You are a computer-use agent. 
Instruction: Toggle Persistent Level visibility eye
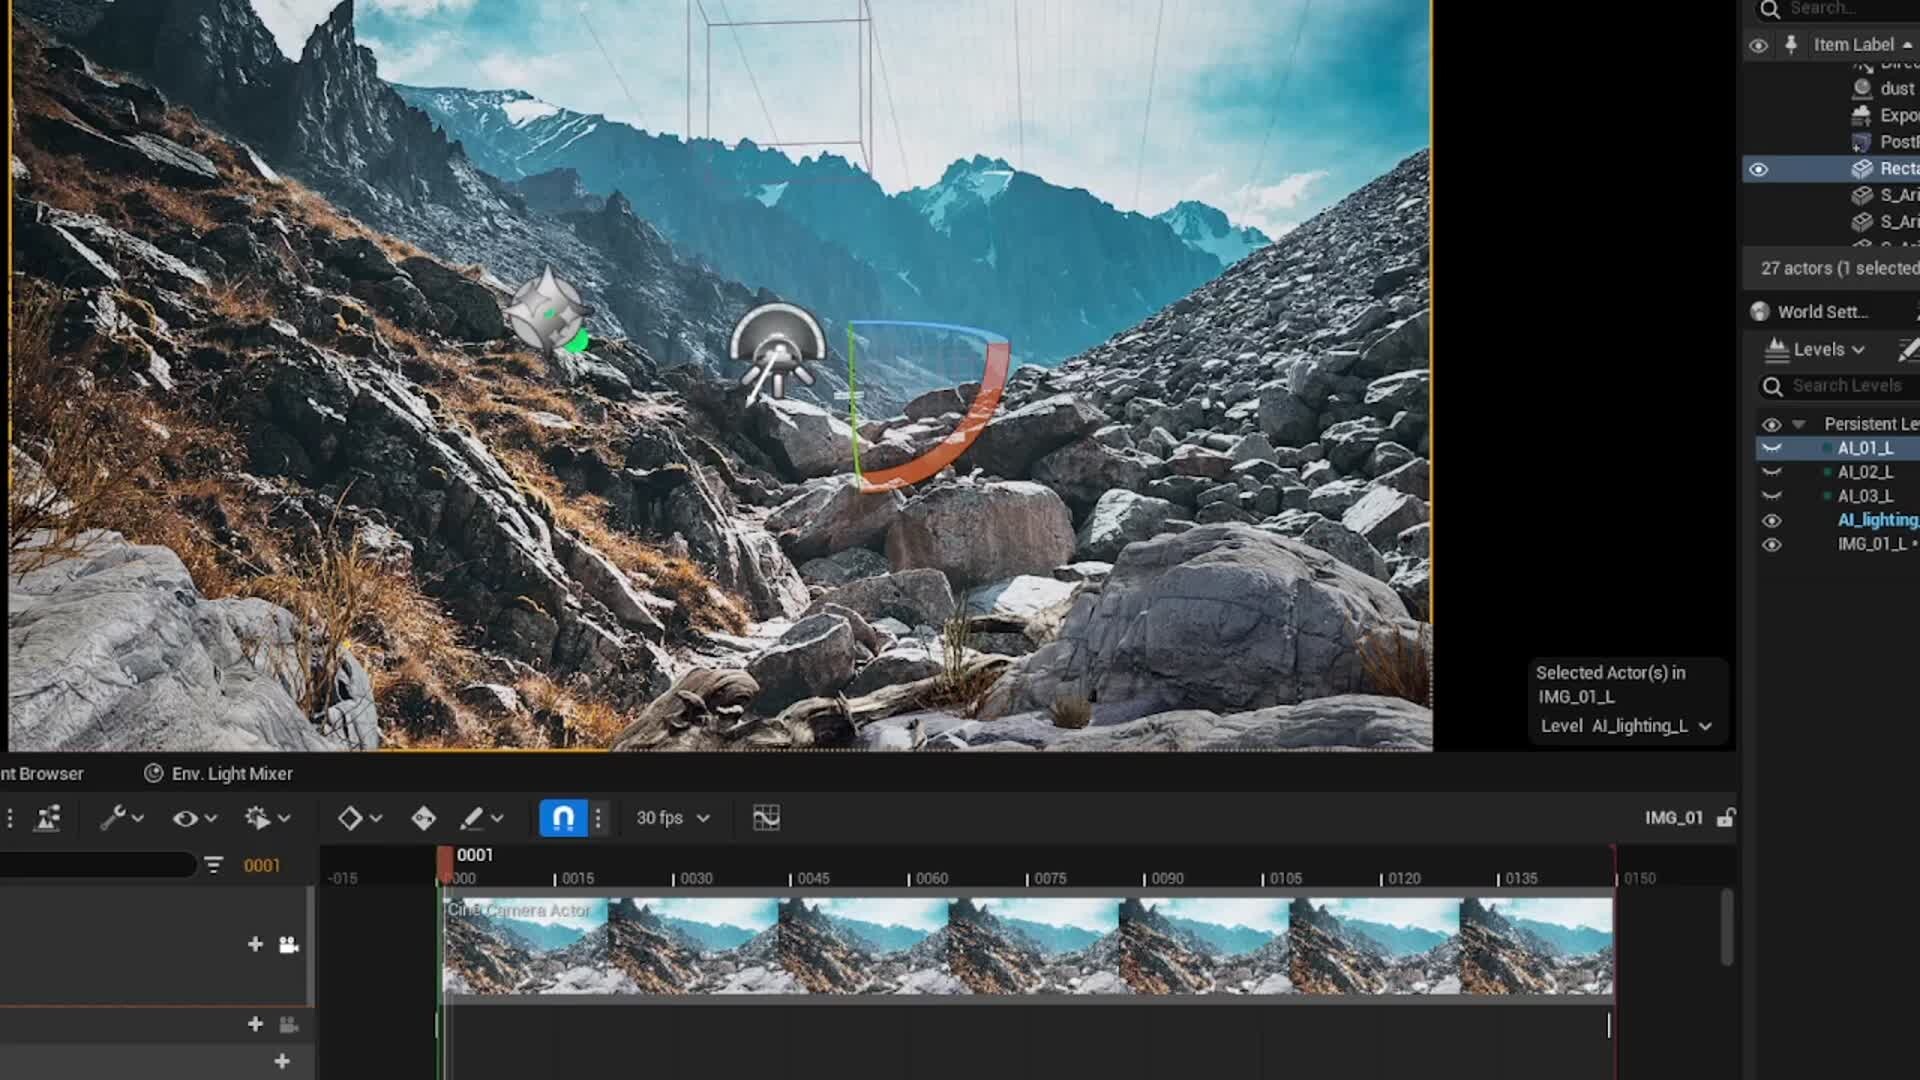[x=1771, y=424]
